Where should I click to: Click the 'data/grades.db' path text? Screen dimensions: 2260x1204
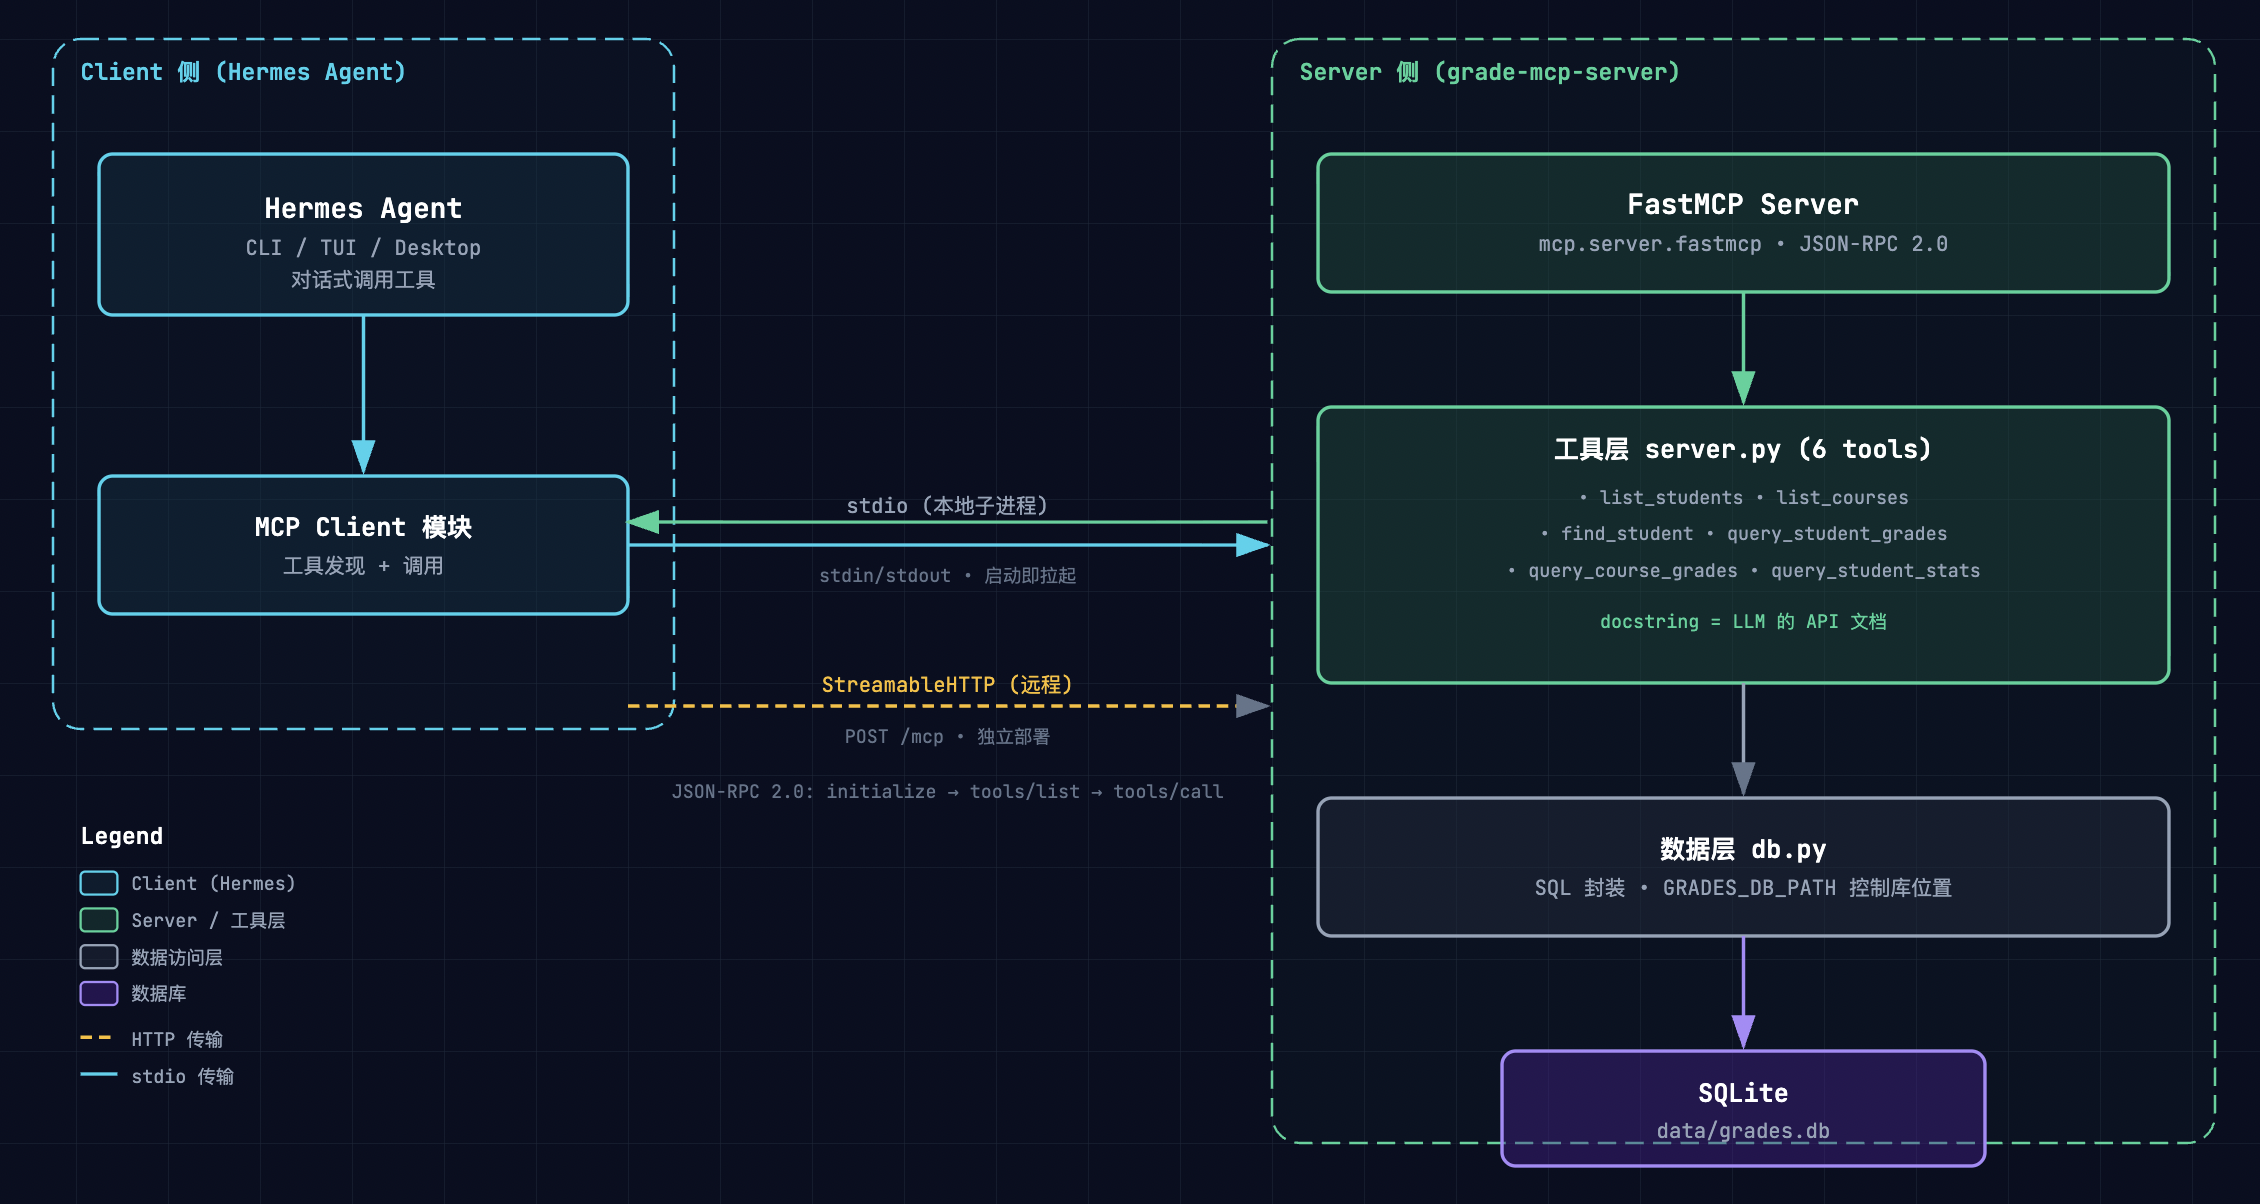coord(1743,1131)
